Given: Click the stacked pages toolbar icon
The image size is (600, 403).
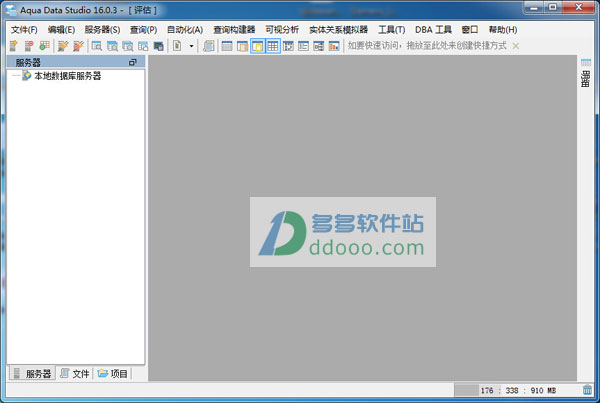Looking at the screenshot, I should click(x=209, y=46).
